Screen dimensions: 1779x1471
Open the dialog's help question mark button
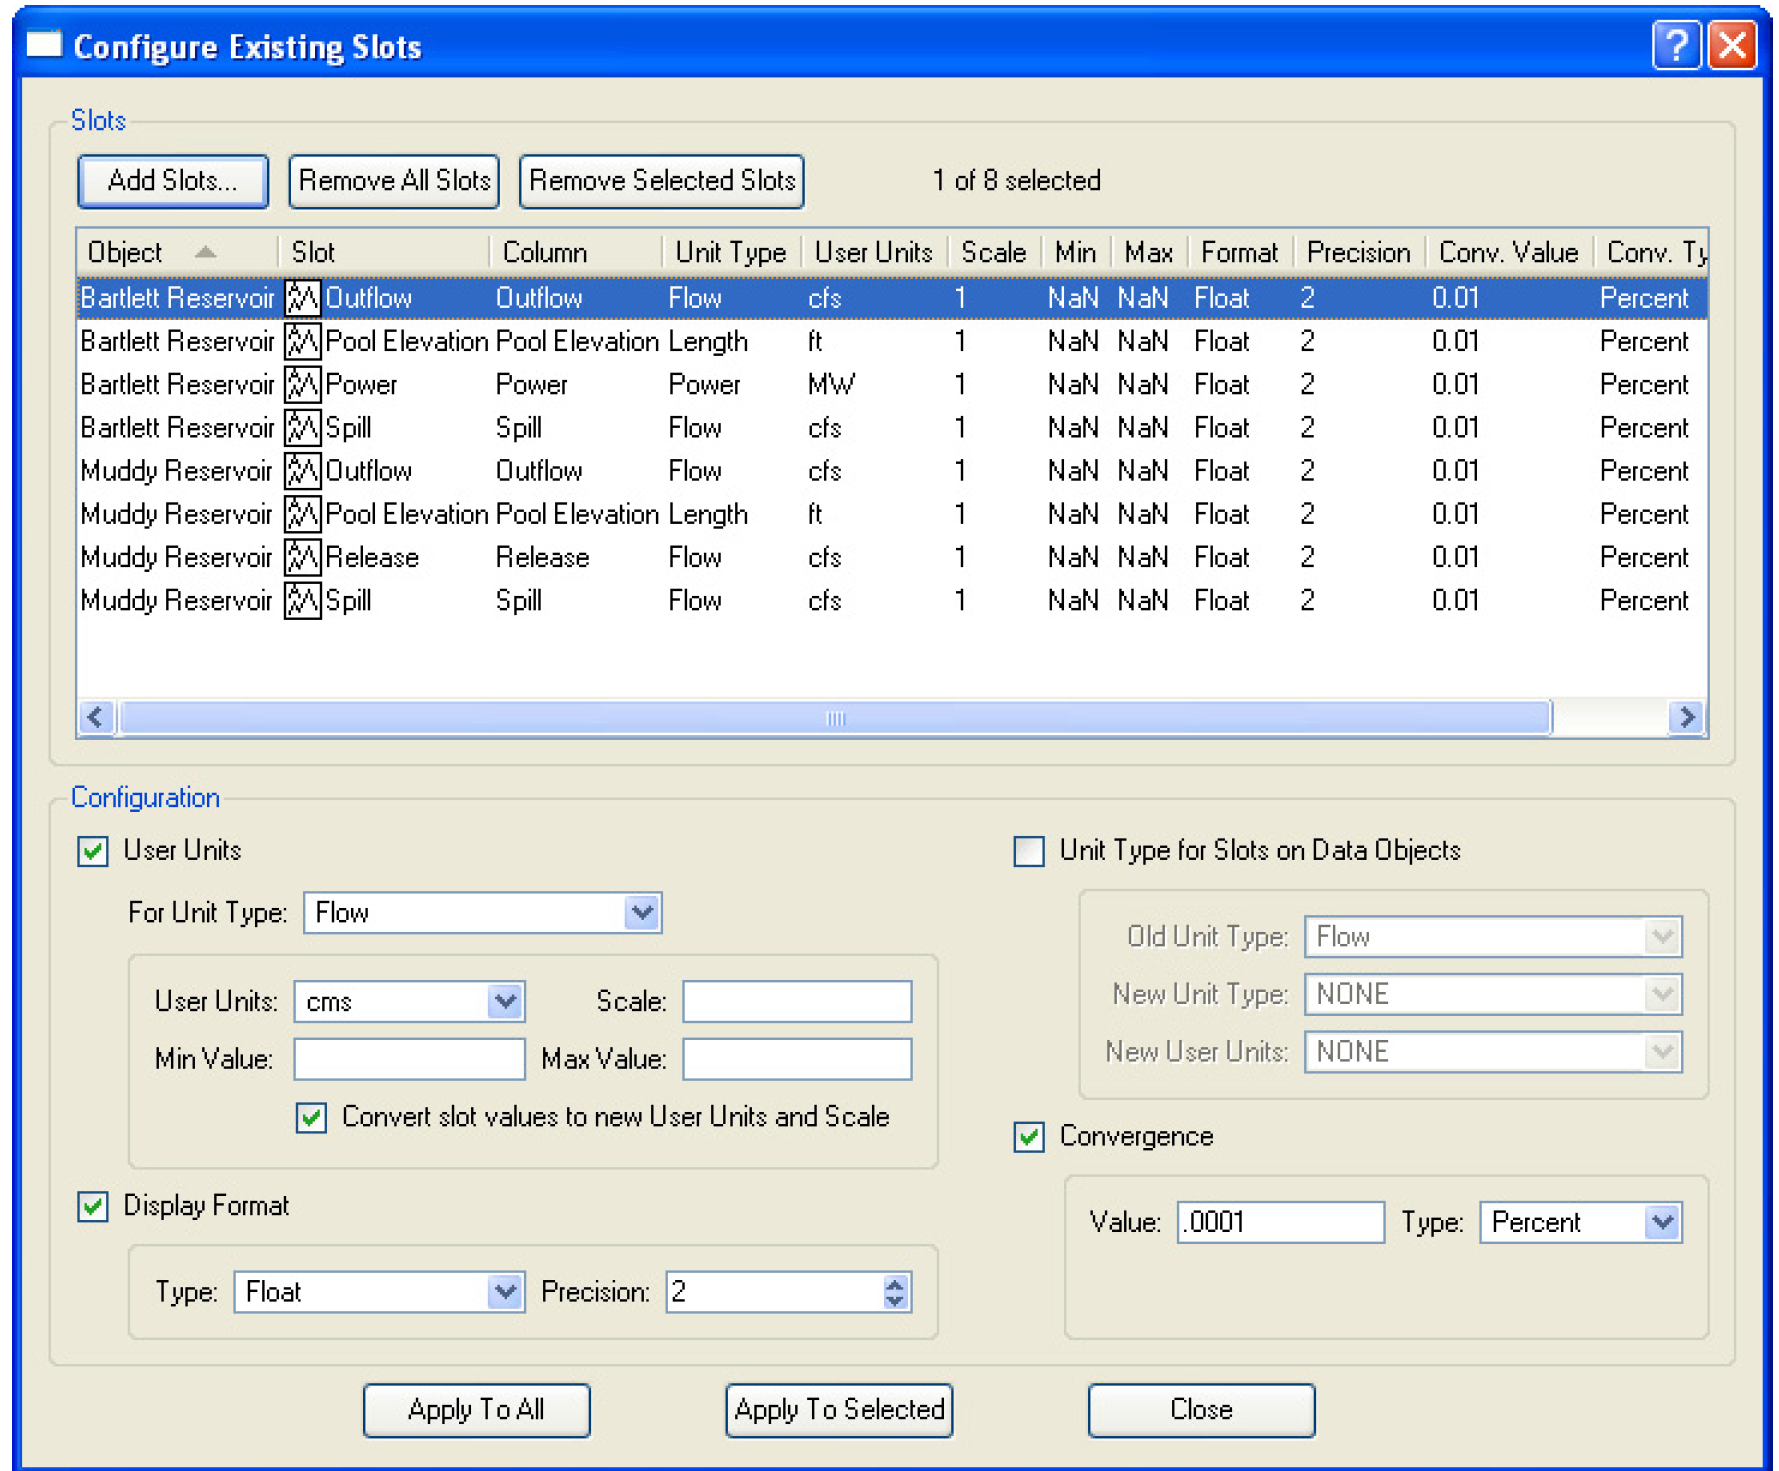1676,46
